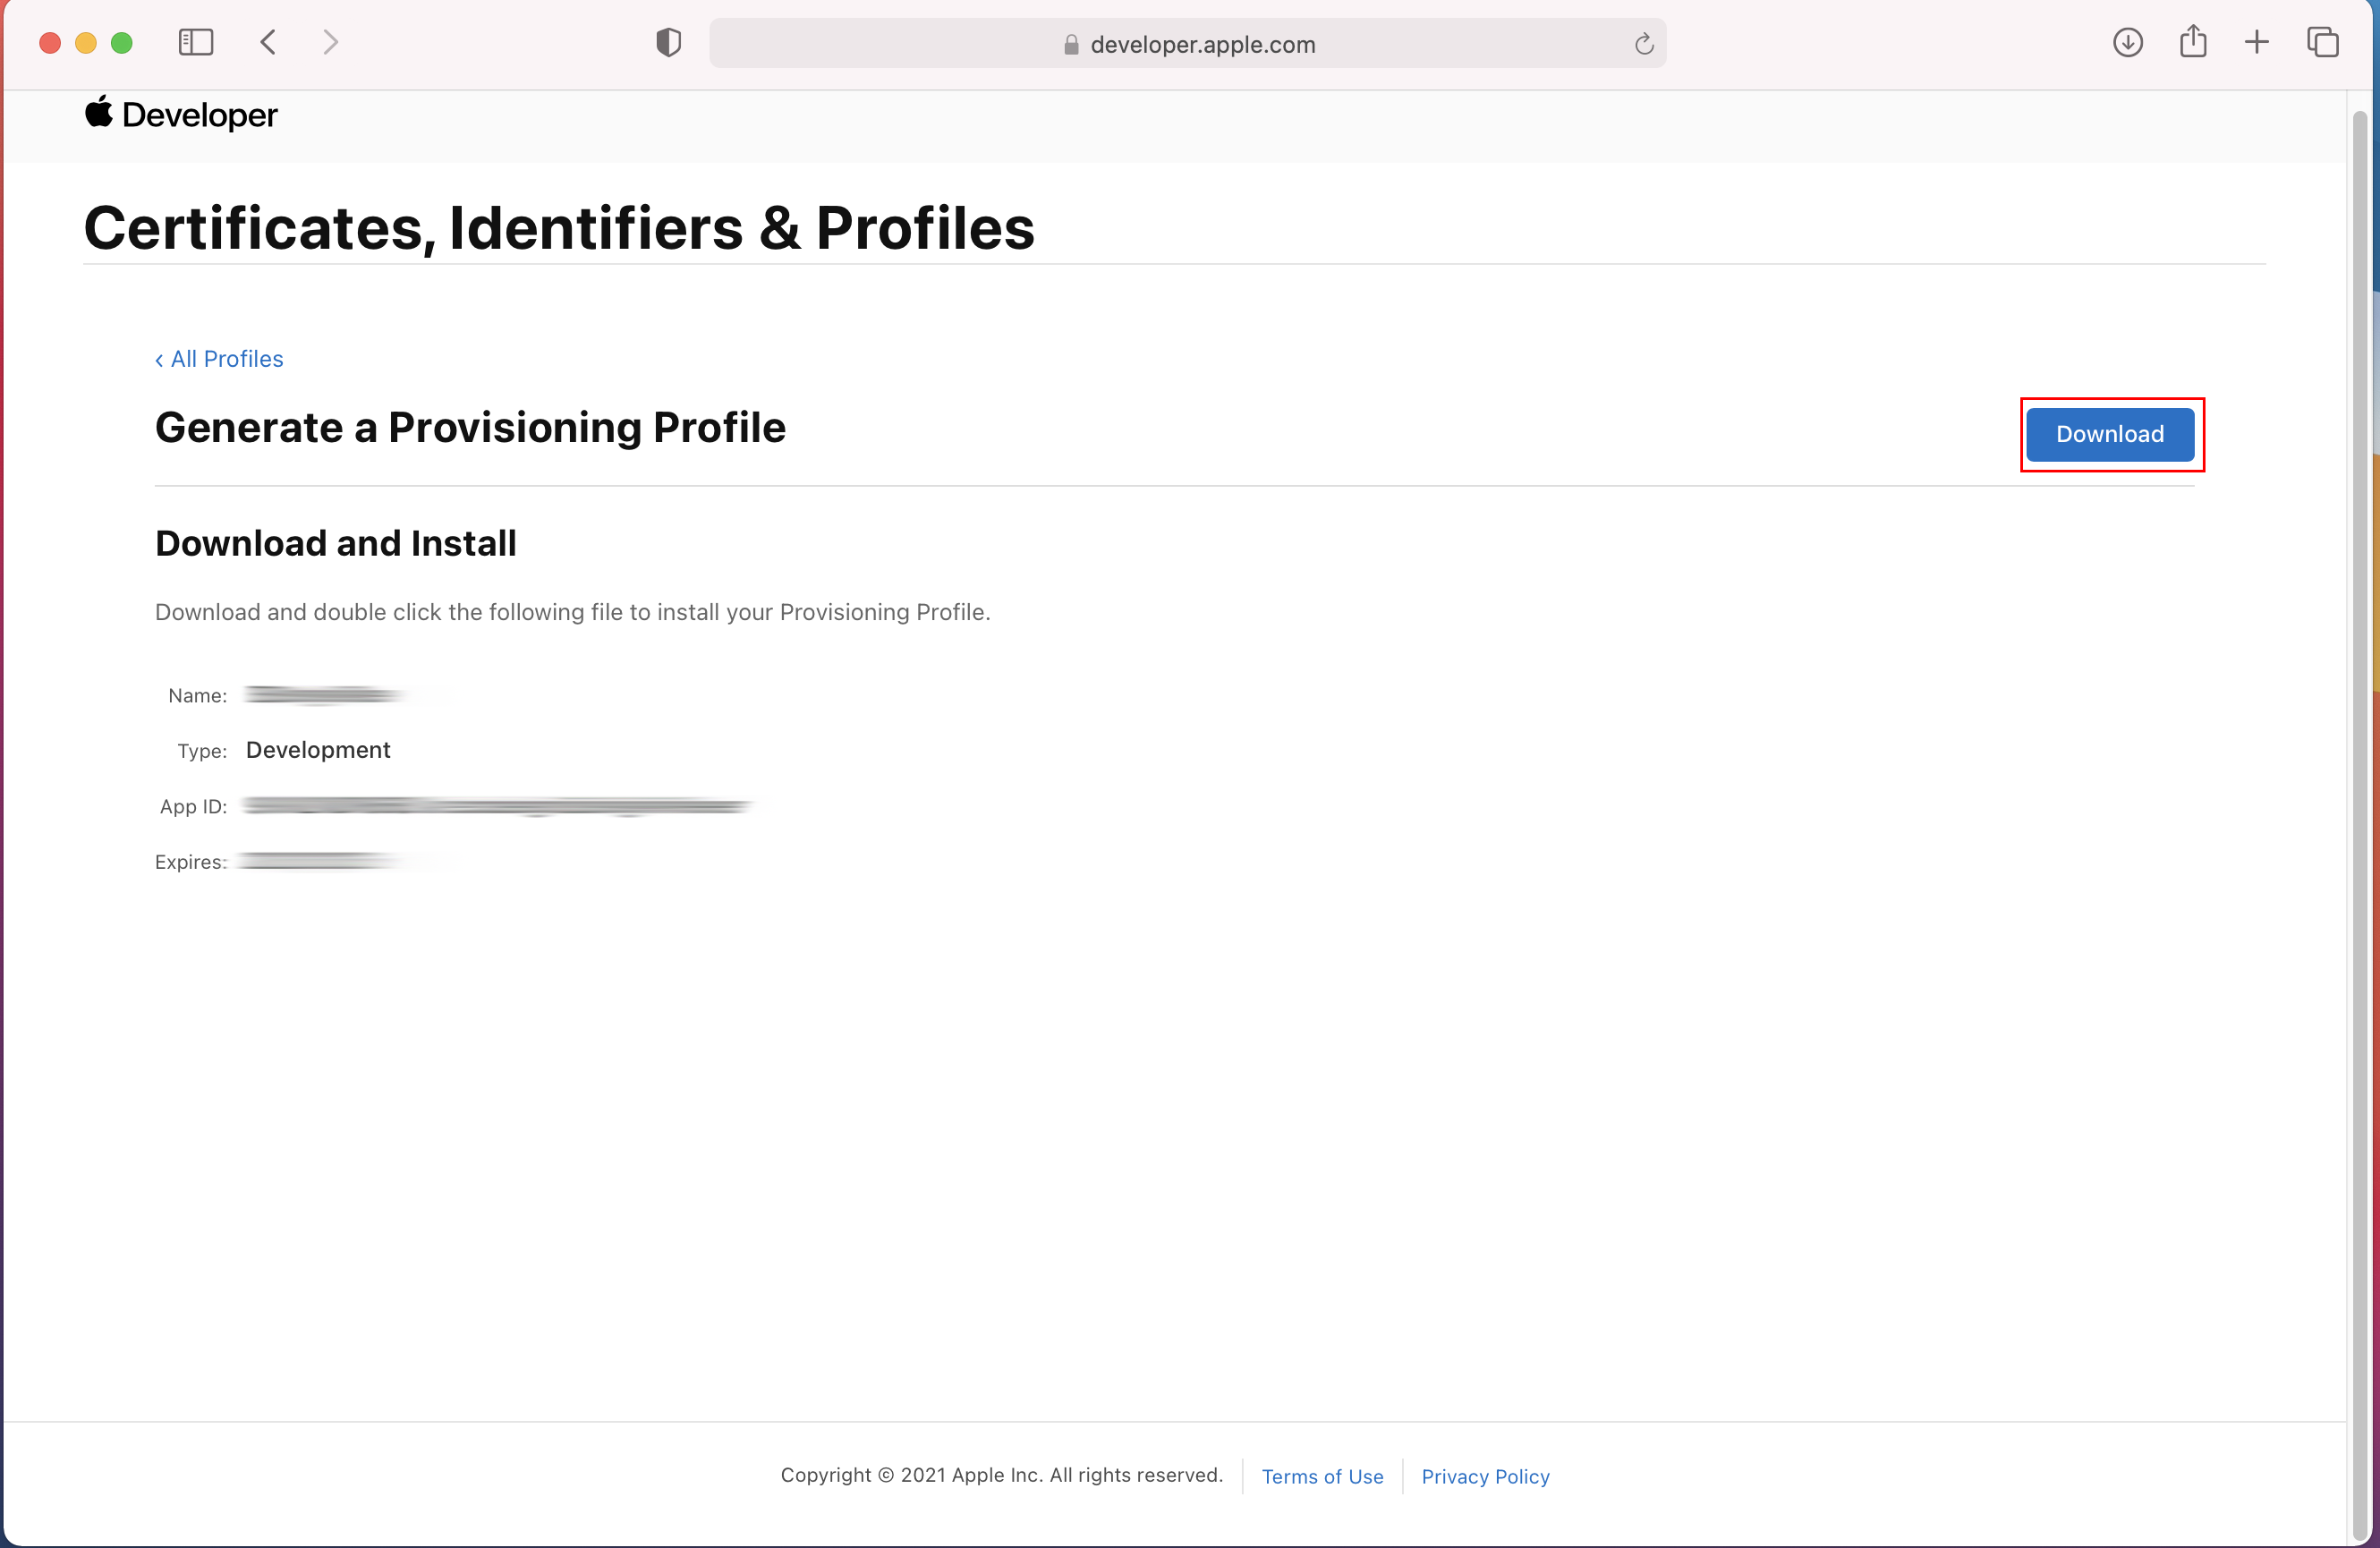Click the forward navigation arrow
This screenshot has width=2380, height=1548.
click(x=331, y=42)
